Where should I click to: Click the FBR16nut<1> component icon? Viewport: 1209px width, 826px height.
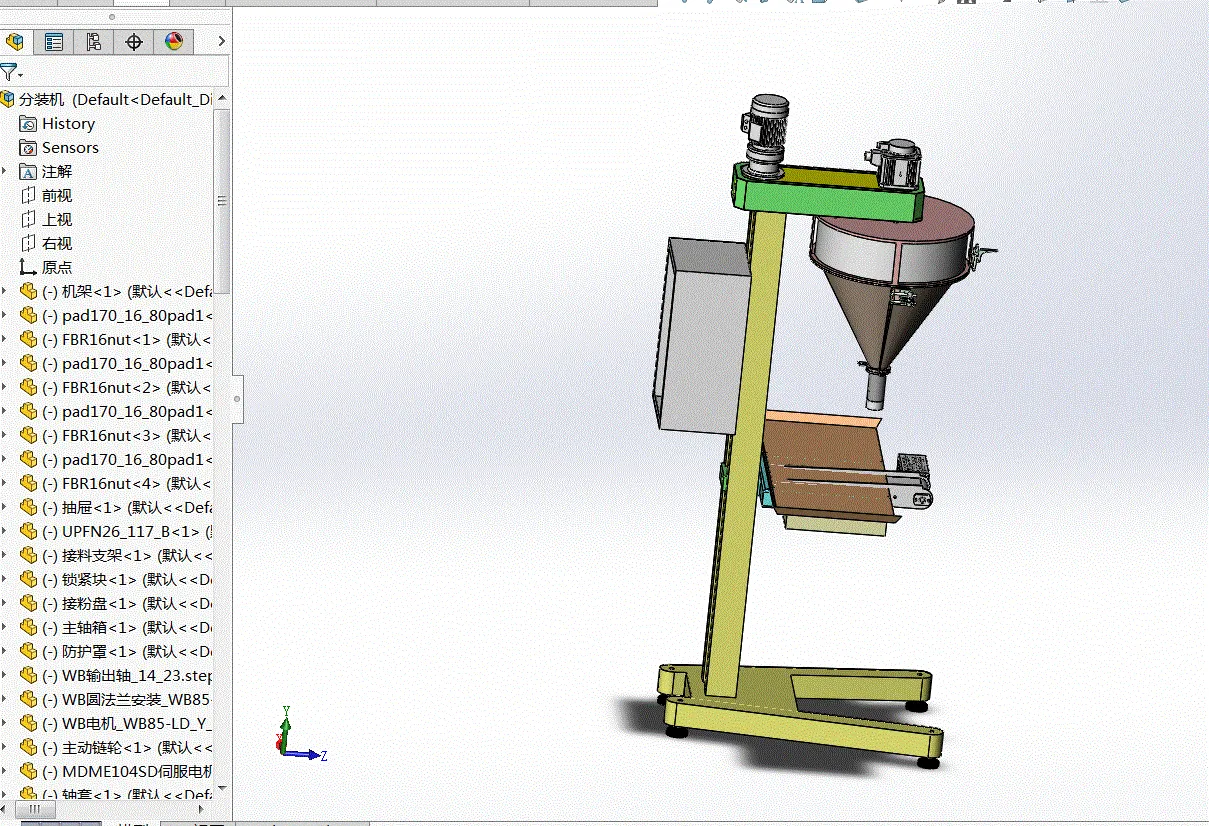(28, 340)
